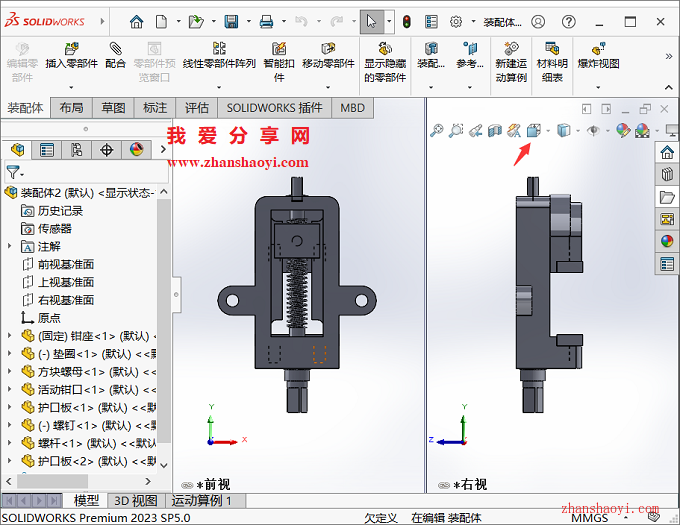Click the Zoom to Fit icon
This screenshot has height=525, width=680.
pos(436,130)
